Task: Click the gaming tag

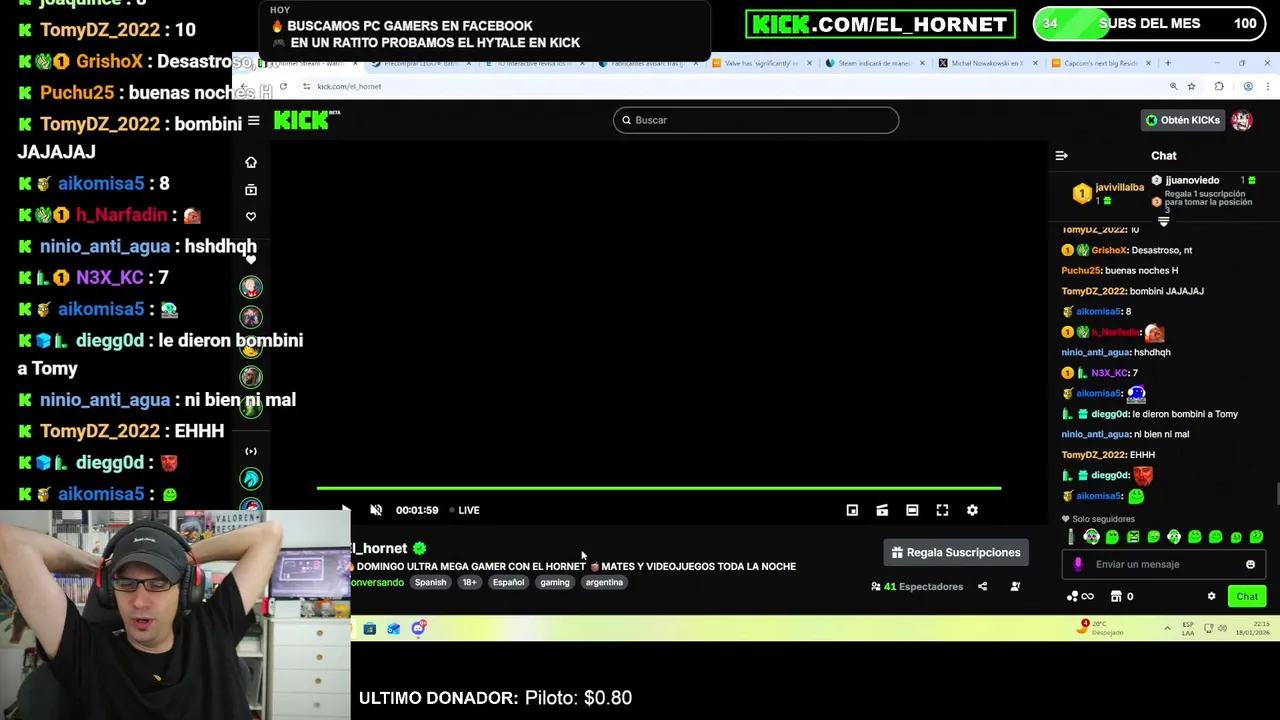Action: pyautogui.click(x=554, y=582)
